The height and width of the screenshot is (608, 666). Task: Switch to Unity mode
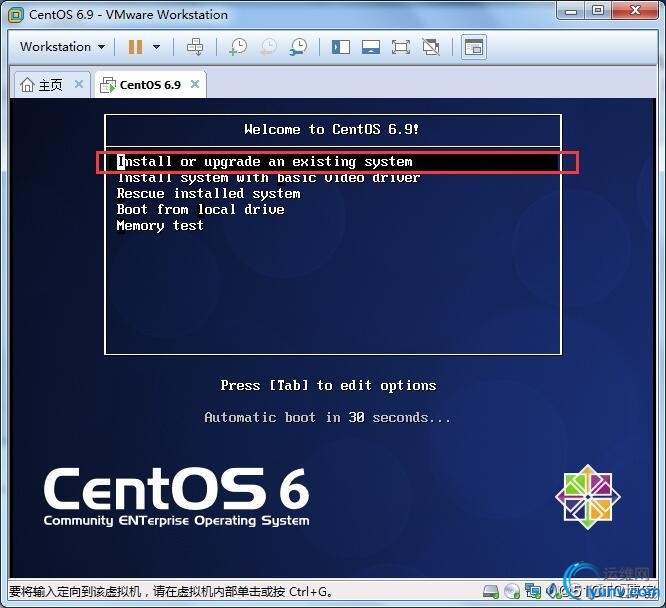coord(431,47)
